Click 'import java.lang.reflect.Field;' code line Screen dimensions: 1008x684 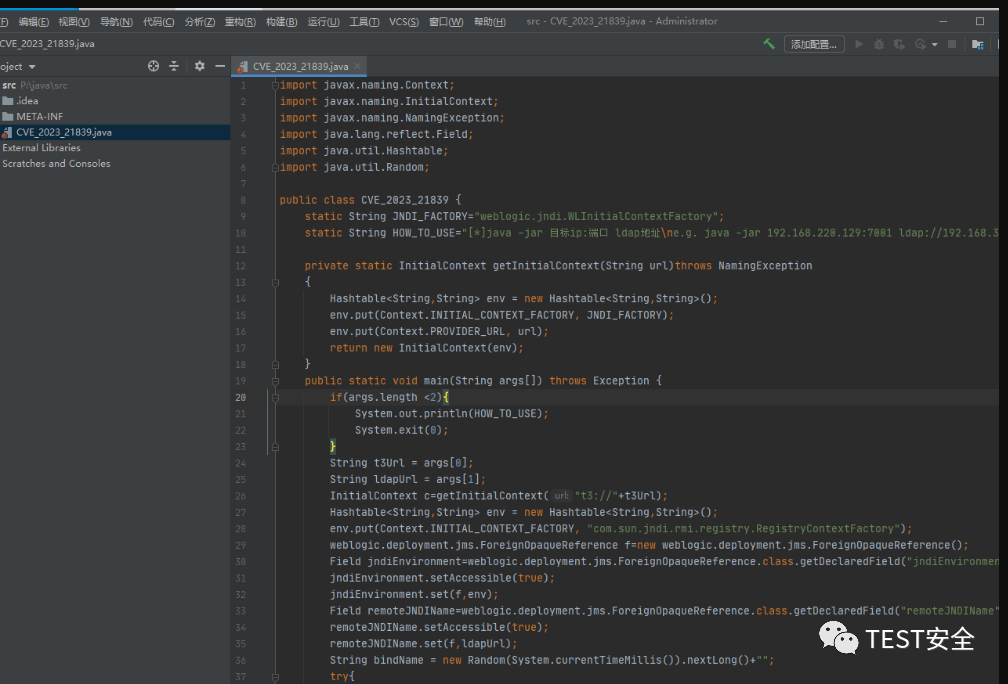376,134
